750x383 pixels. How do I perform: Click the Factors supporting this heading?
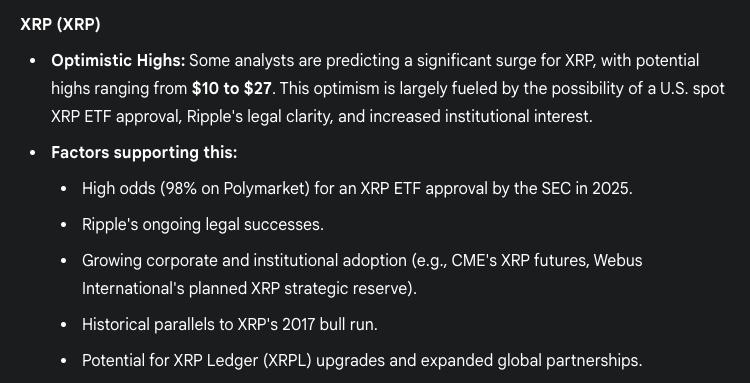coord(144,153)
